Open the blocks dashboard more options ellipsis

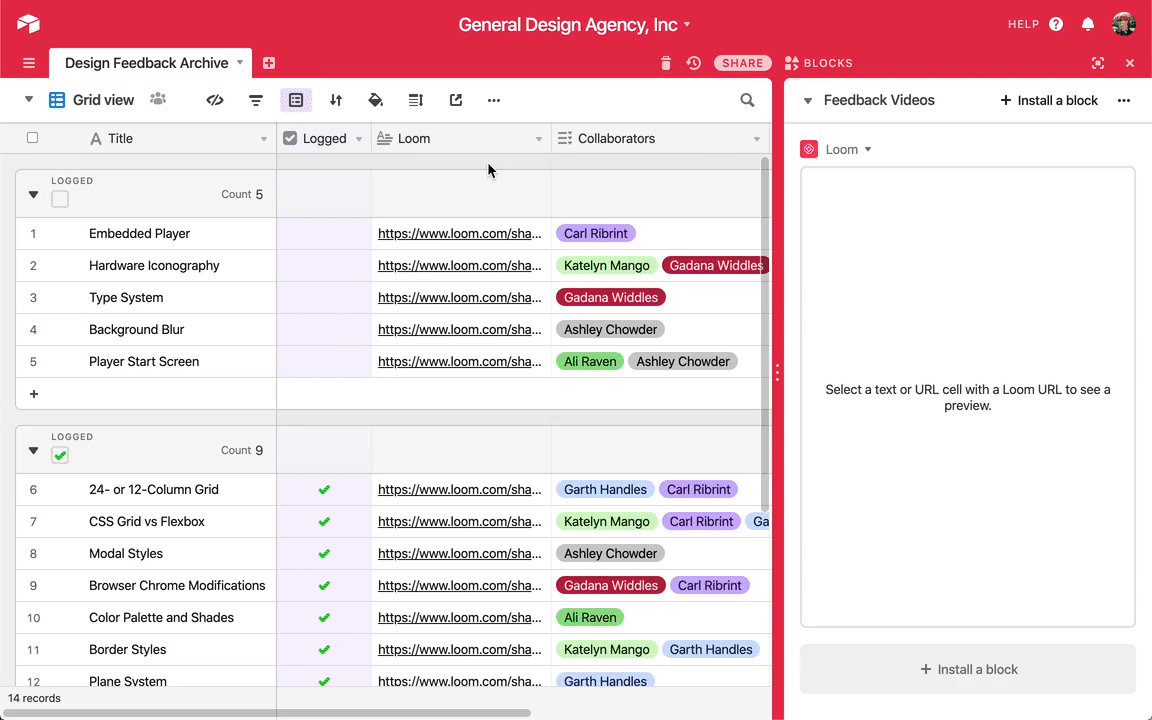(1124, 101)
